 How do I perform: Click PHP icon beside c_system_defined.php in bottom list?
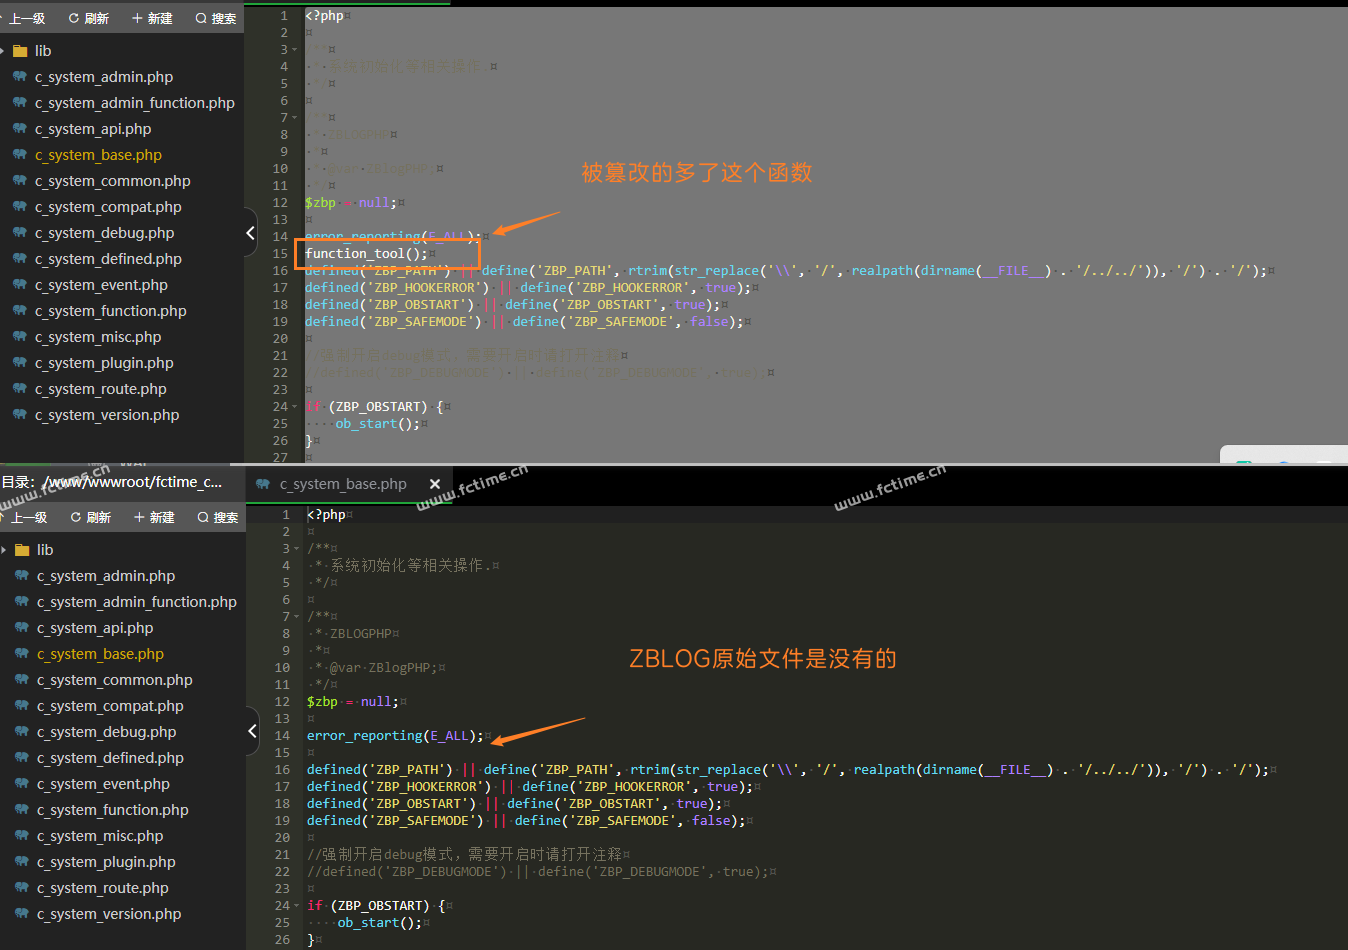click(22, 757)
